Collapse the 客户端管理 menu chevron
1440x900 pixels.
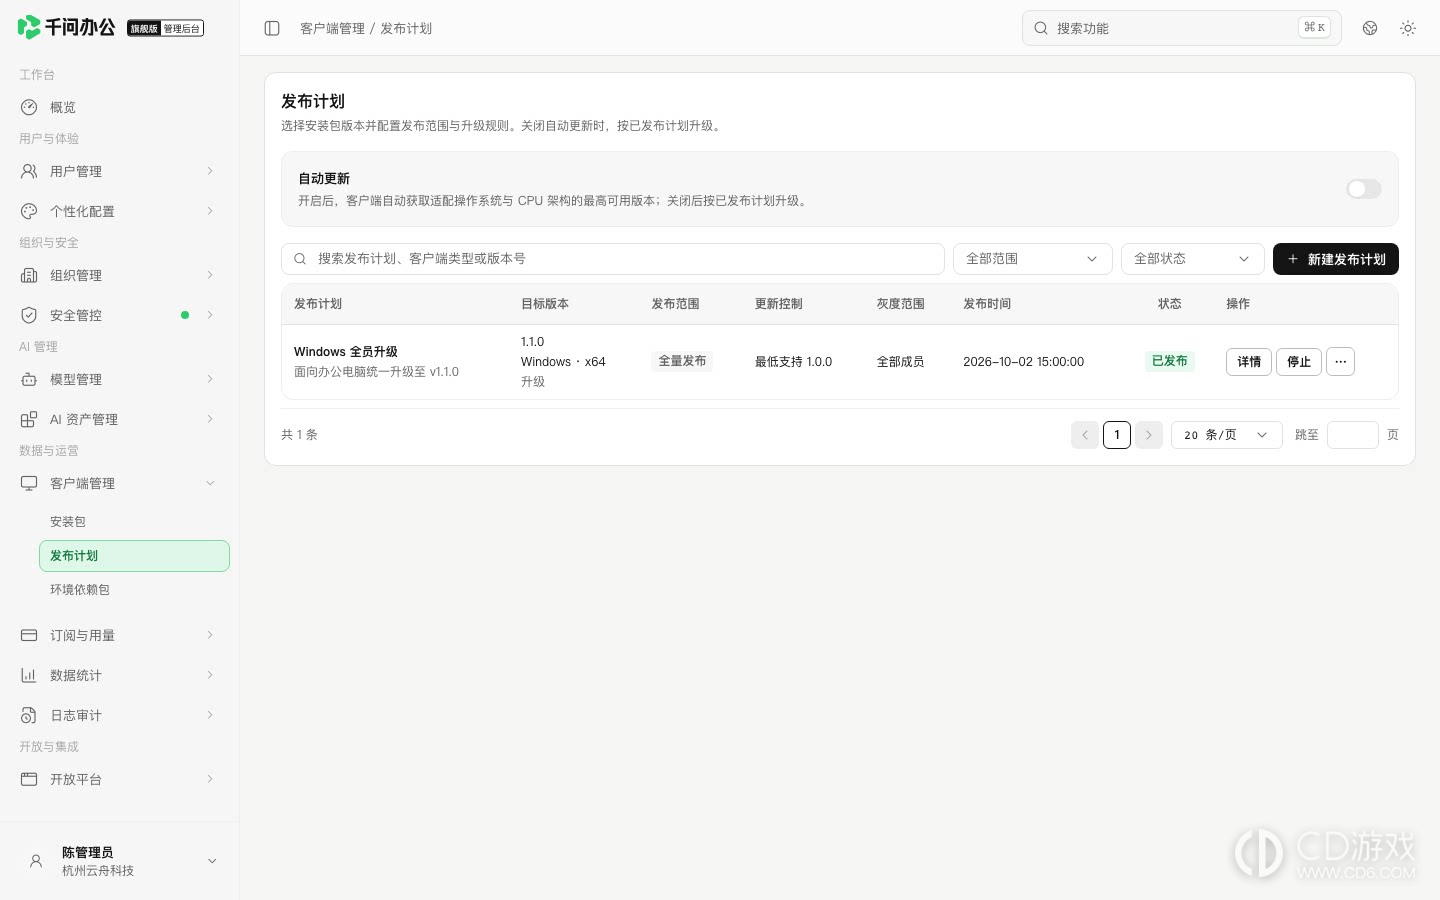210,483
